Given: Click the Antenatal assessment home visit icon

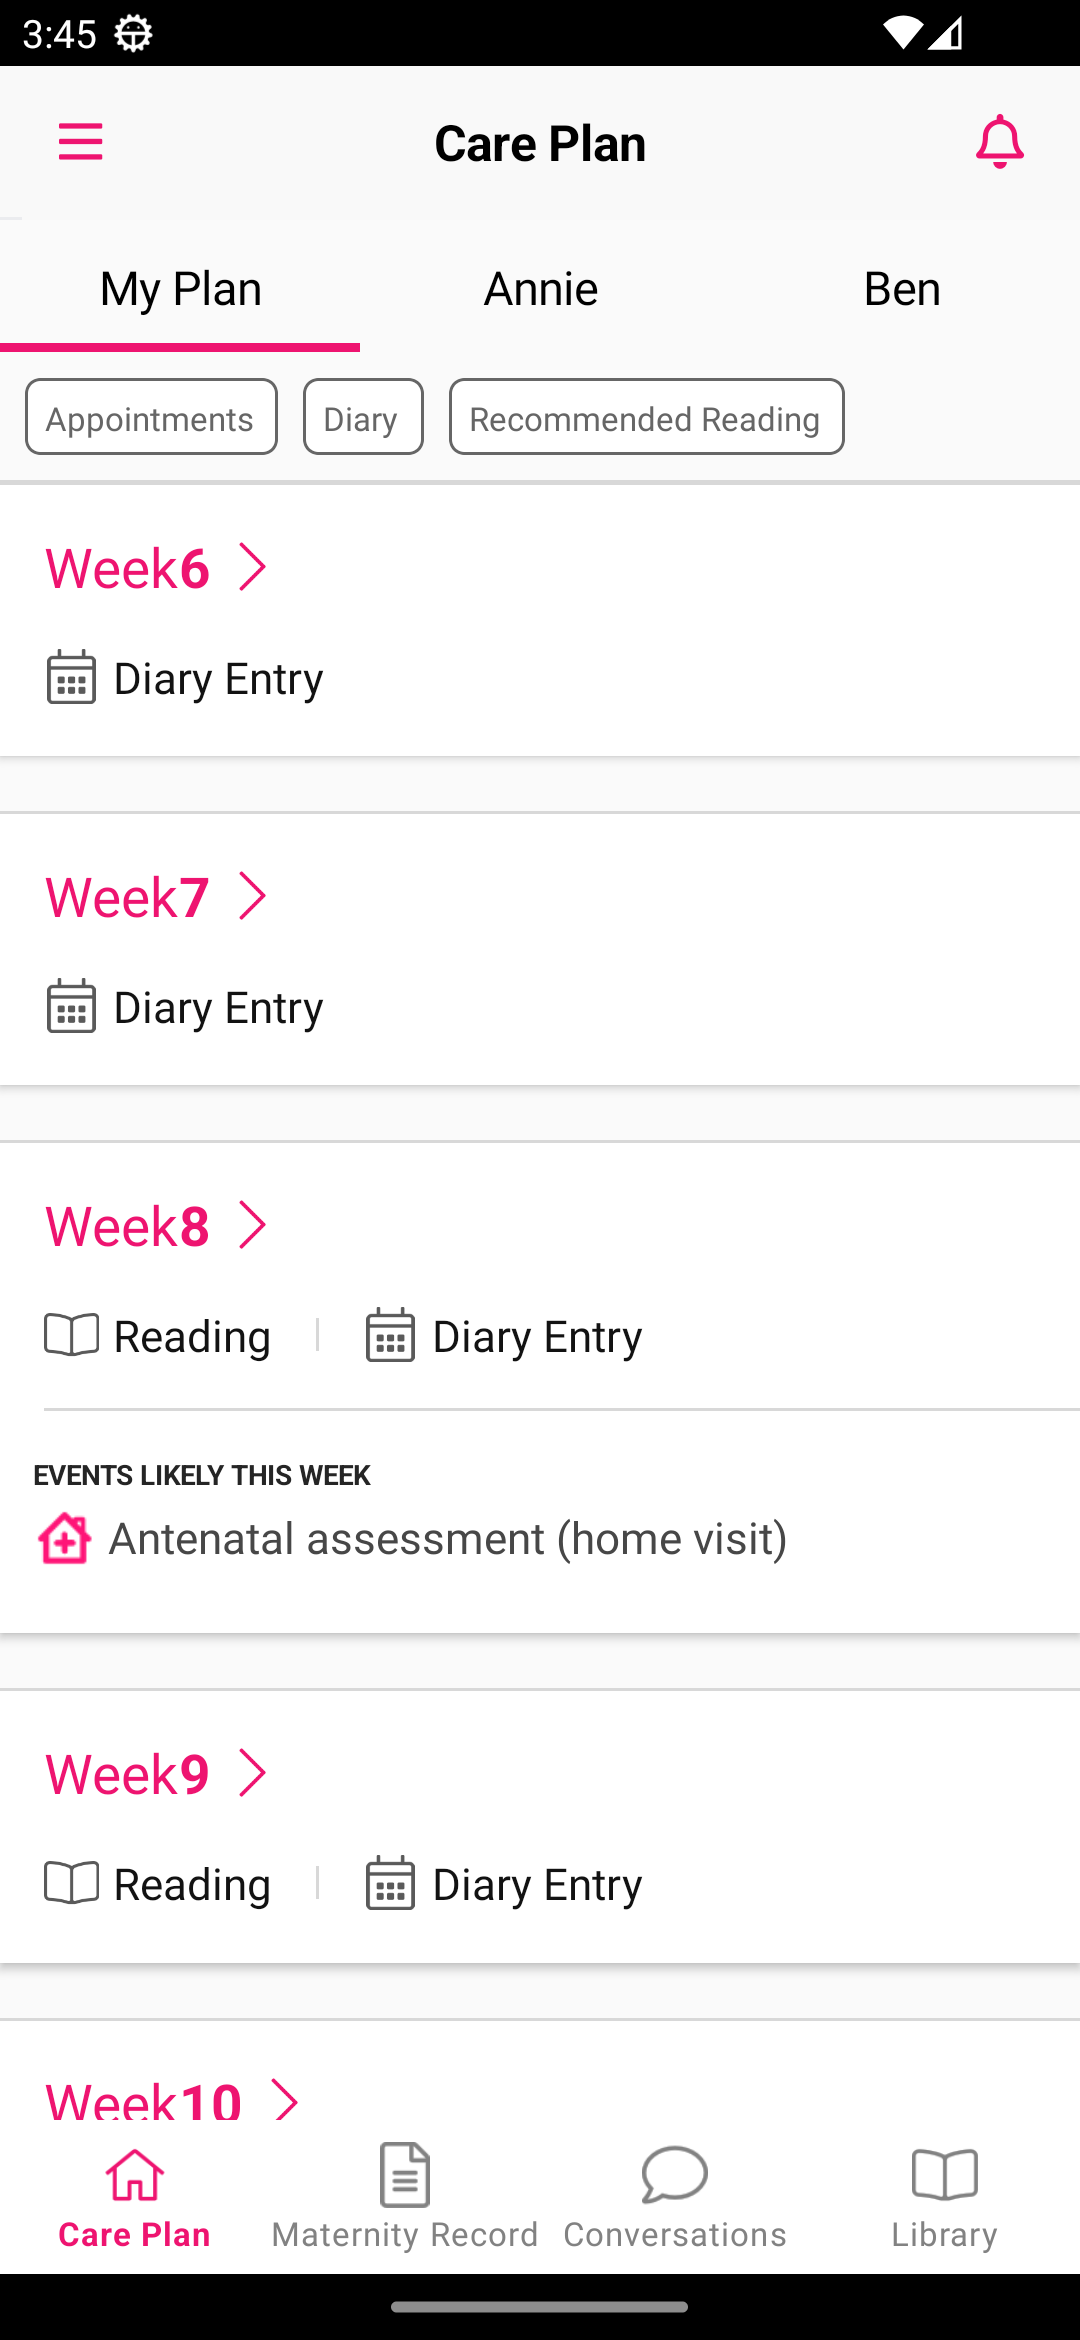Looking at the screenshot, I should click(63, 1538).
